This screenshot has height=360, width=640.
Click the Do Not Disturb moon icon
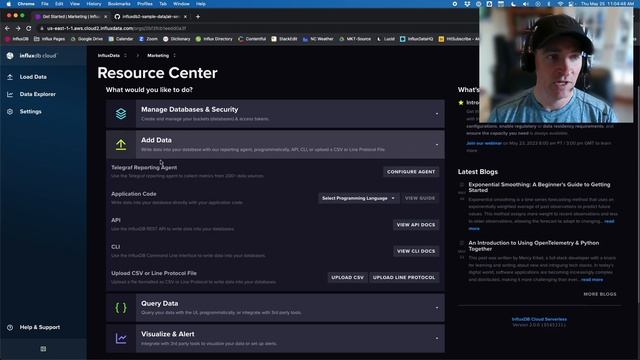(x=513, y=4)
